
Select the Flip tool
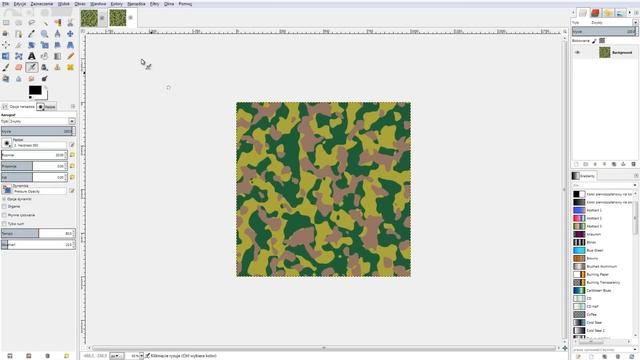(6, 56)
